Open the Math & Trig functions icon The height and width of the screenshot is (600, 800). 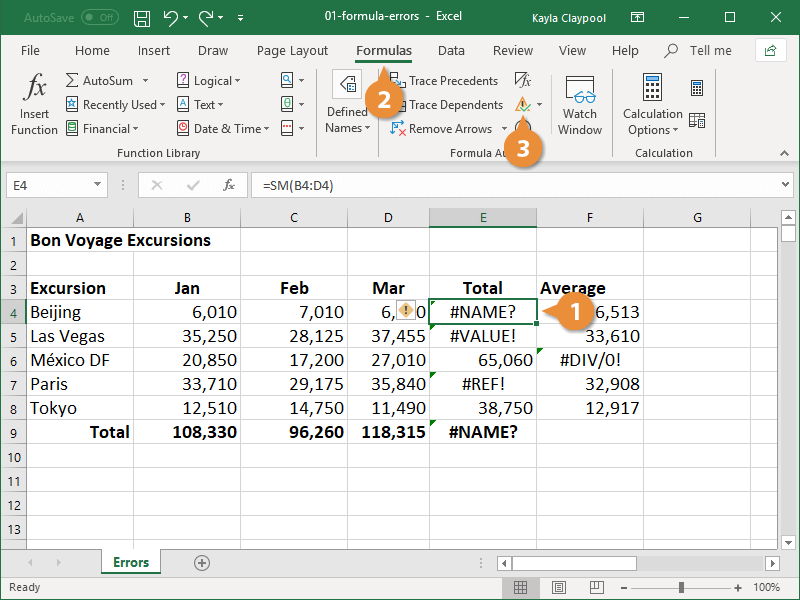pos(287,104)
